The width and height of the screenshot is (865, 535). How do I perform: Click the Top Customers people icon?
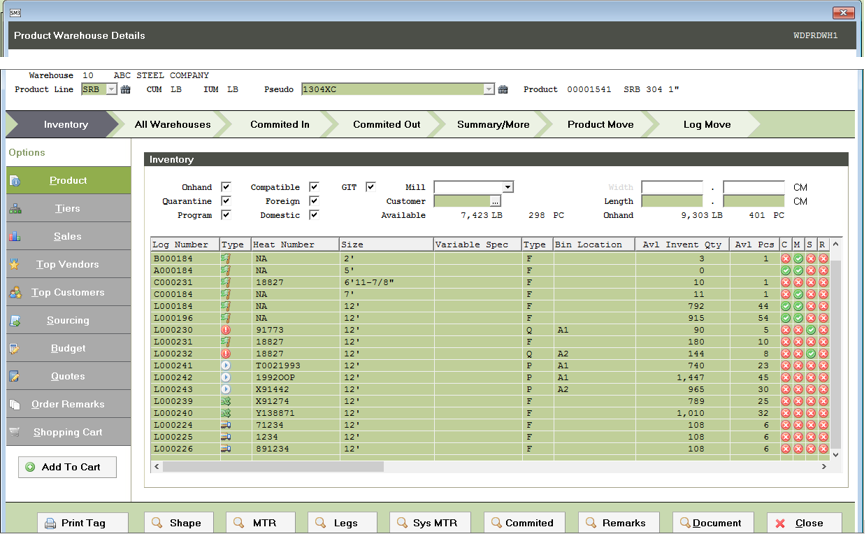pyautogui.click(x=15, y=293)
